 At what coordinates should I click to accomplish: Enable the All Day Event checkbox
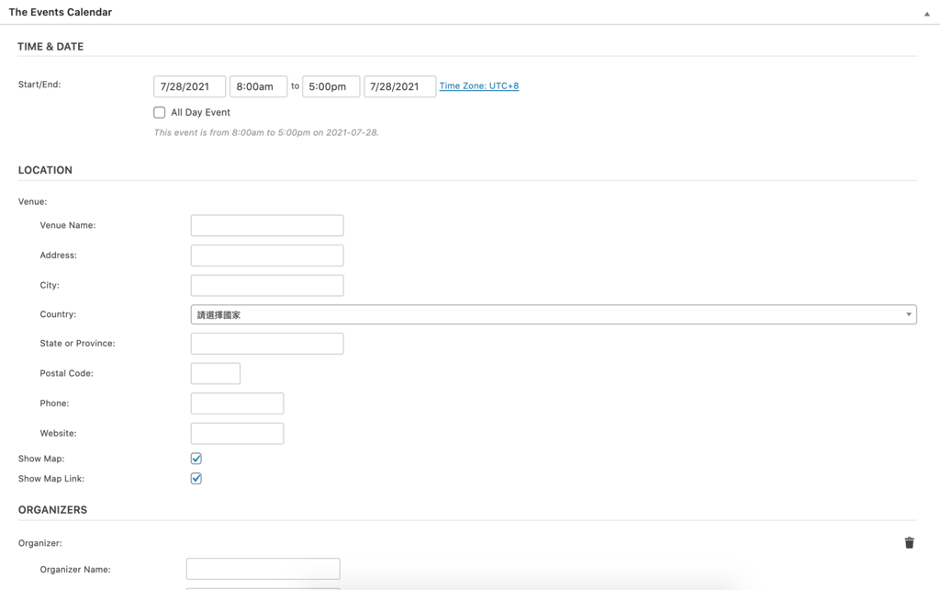(159, 113)
